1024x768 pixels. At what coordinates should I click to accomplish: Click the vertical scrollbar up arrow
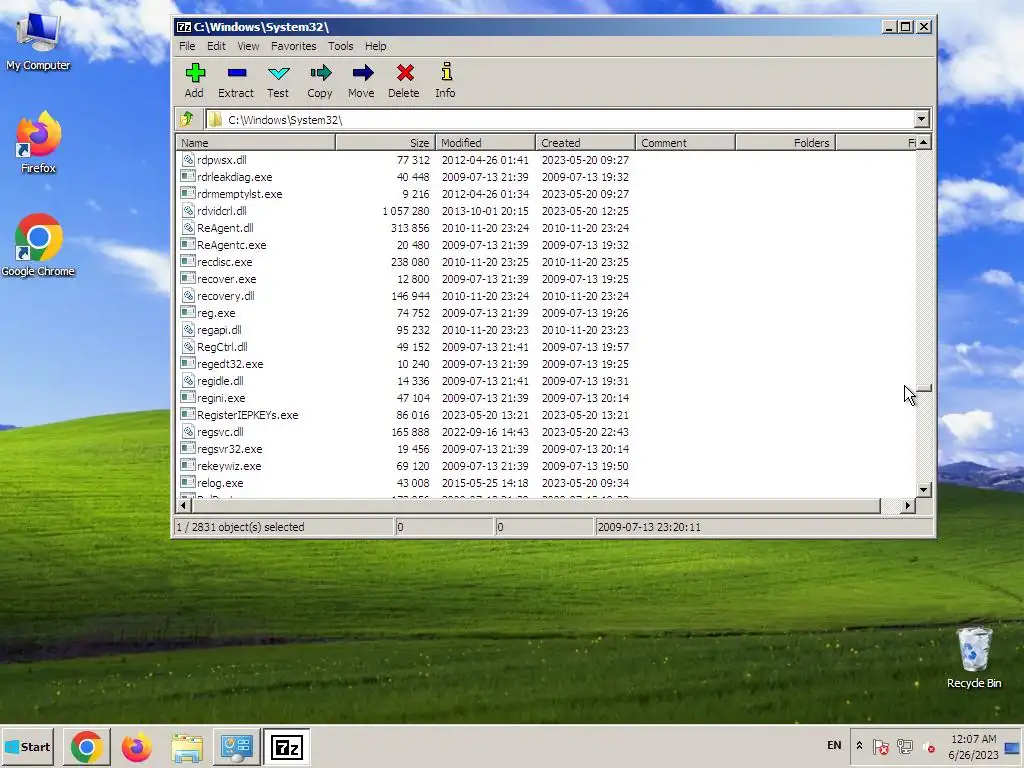tap(923, 142)
